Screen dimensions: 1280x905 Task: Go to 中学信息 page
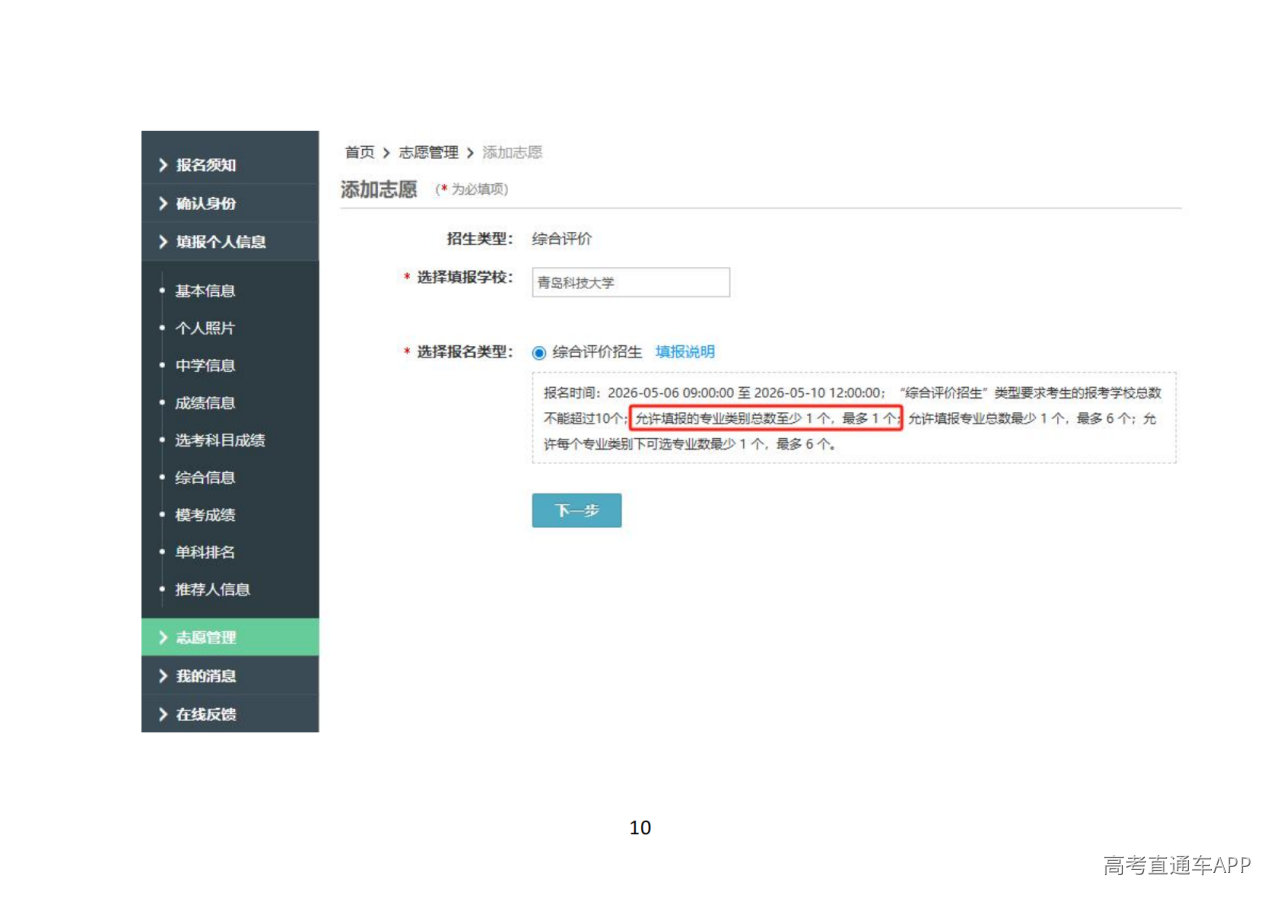tap(205, 366)
